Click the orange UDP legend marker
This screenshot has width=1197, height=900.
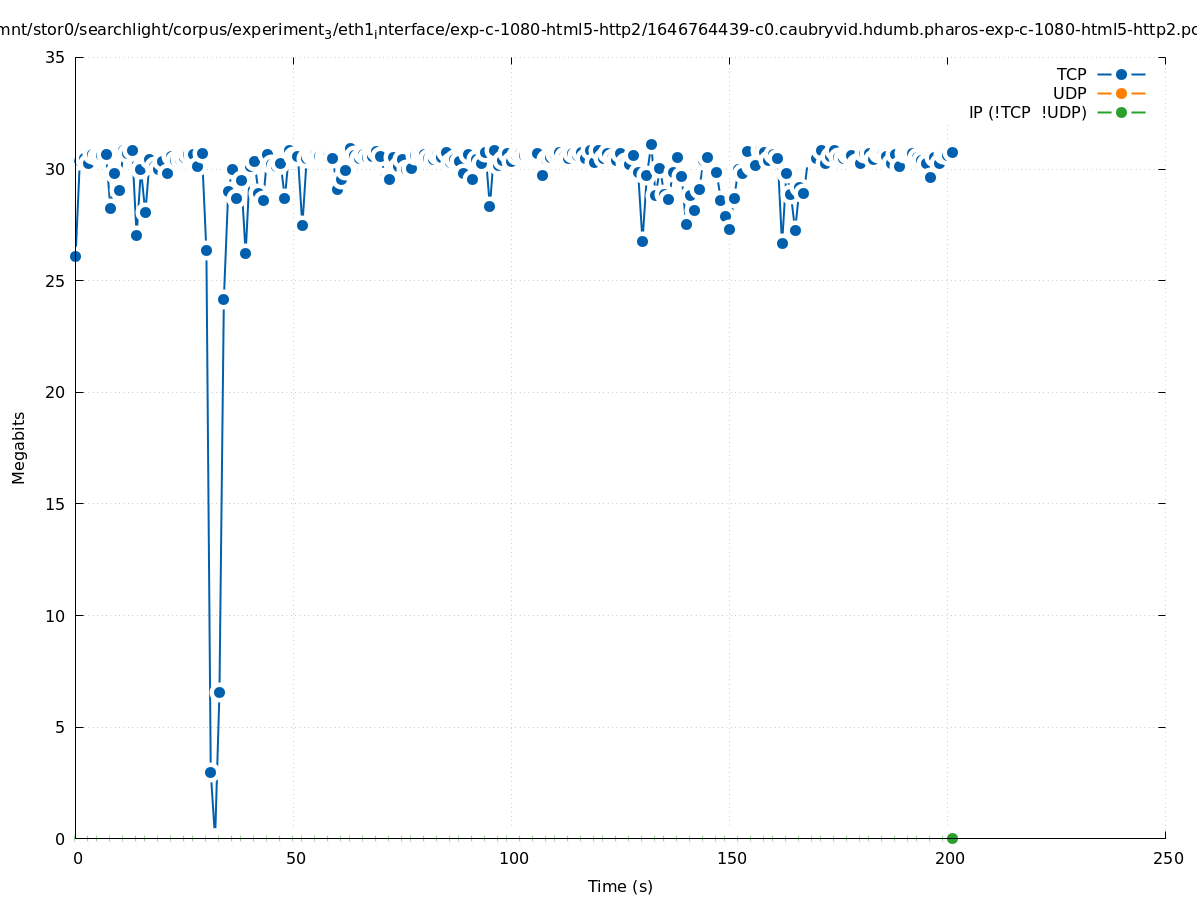click(x=1121, y=93)
